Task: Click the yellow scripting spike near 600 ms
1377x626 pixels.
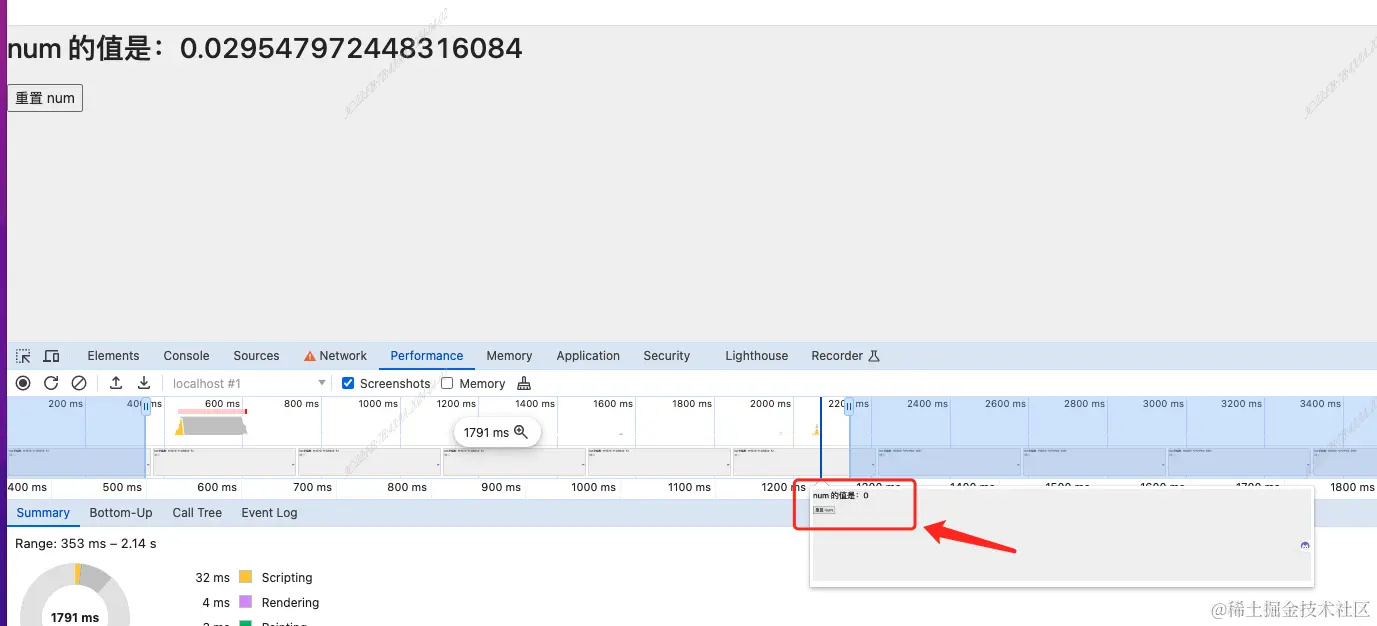Action: click(x=180, y=427)
